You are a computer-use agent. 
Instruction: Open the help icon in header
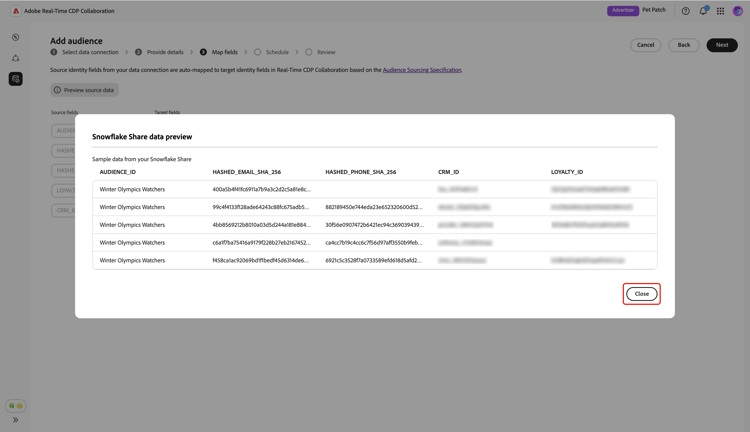coord(685,11)
